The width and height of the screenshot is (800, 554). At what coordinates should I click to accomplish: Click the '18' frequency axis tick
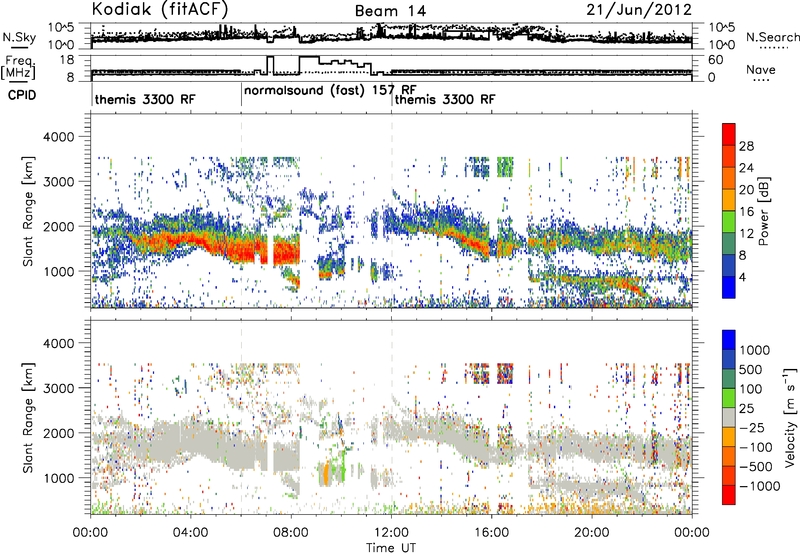pyautogui.click(x=67, y=60)
